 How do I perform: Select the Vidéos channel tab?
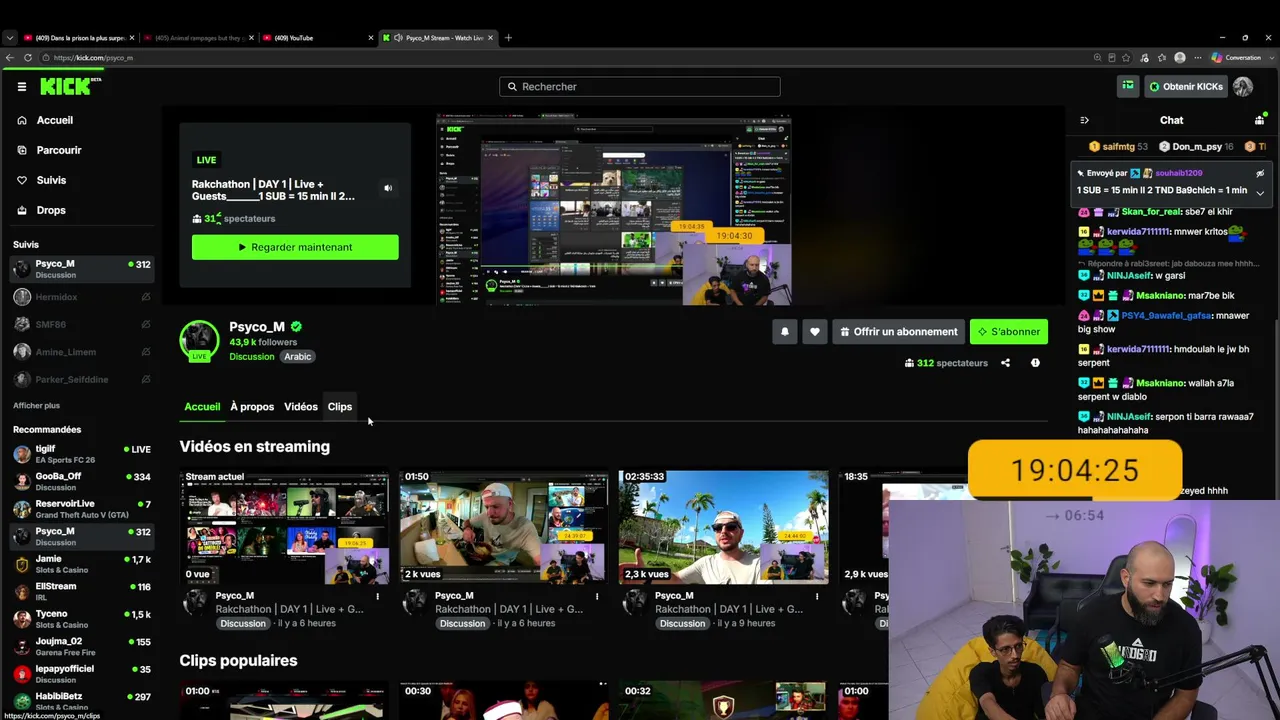pos(301,407)
